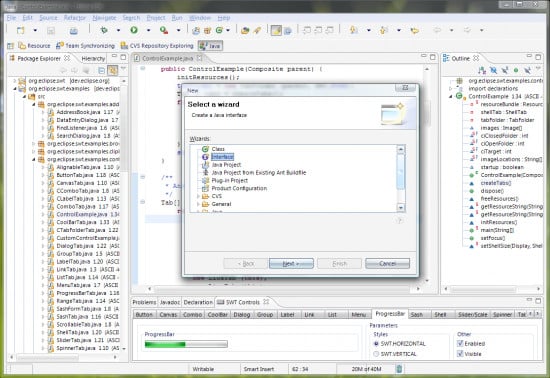Image resolution: width=550 pixels, height=378 pixels.
Task: Click the Last Edit Location icon
Action: point(415,31)
